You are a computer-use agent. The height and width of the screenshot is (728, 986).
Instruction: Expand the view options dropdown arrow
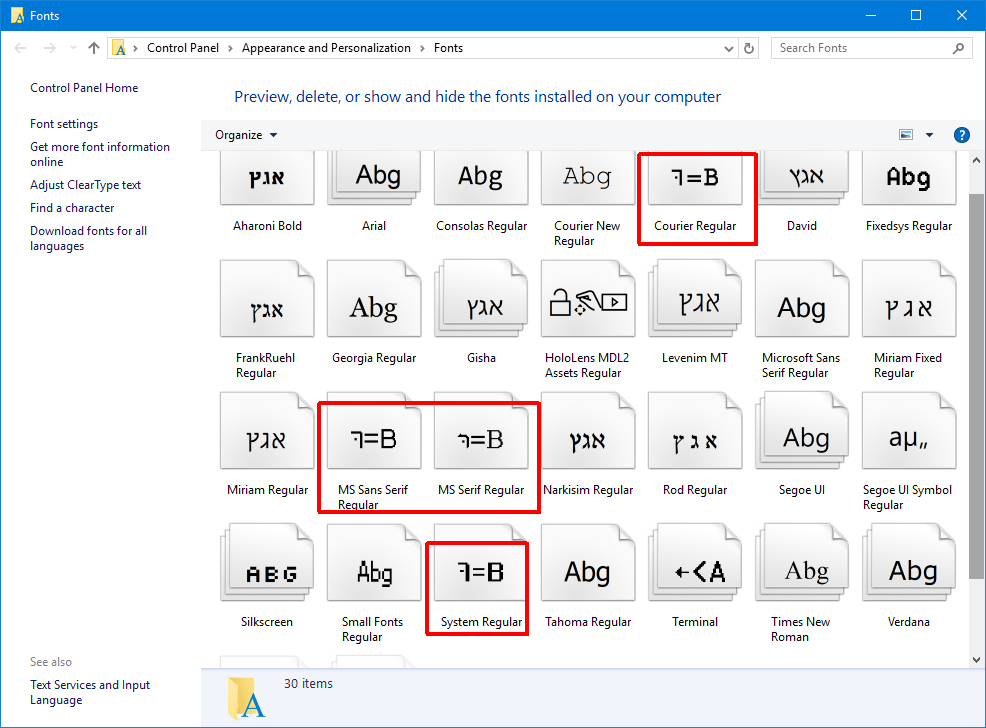point(929,135)
